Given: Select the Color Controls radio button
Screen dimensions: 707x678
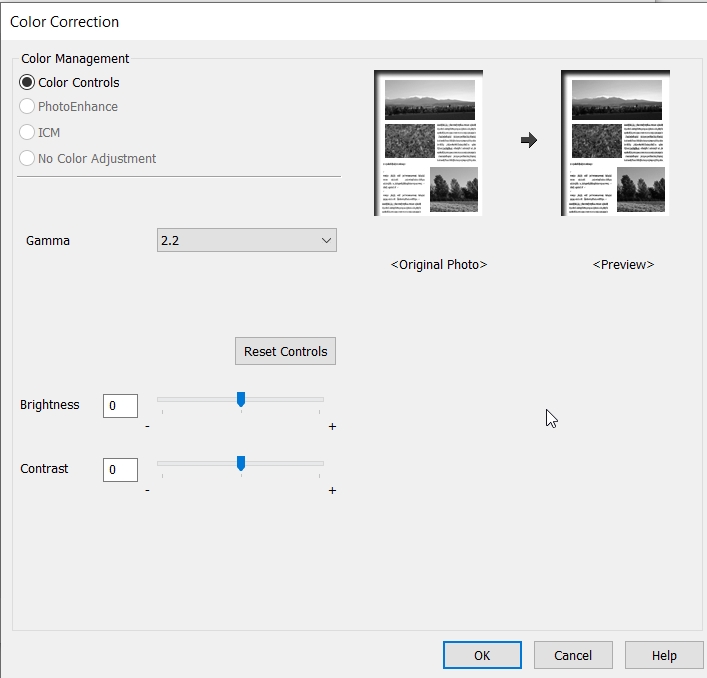Looking at the screenshot, I should point(27,82).
